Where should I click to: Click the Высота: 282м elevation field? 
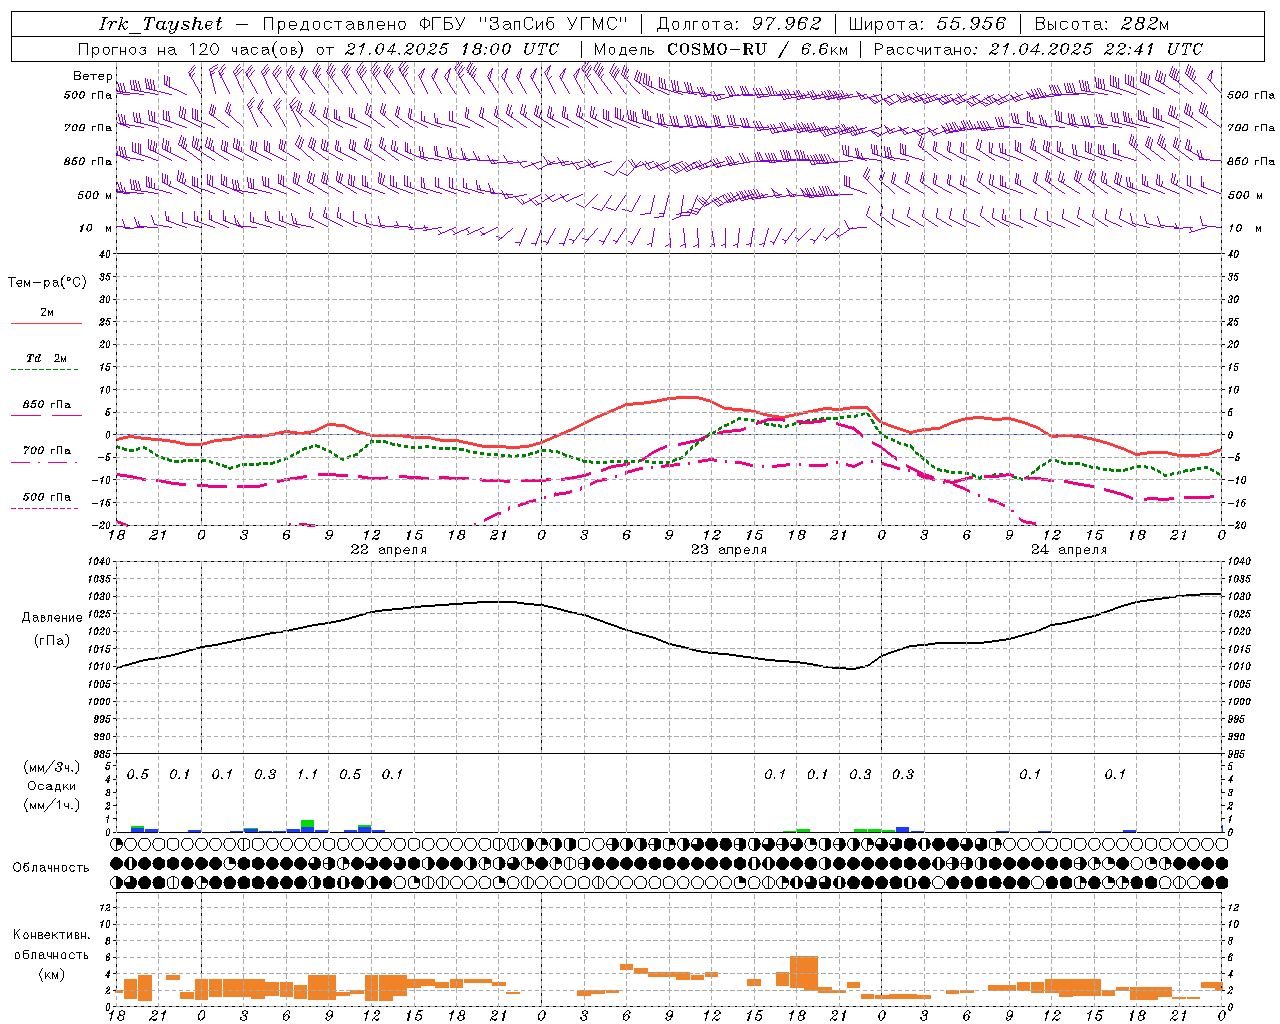(1102, 24)
